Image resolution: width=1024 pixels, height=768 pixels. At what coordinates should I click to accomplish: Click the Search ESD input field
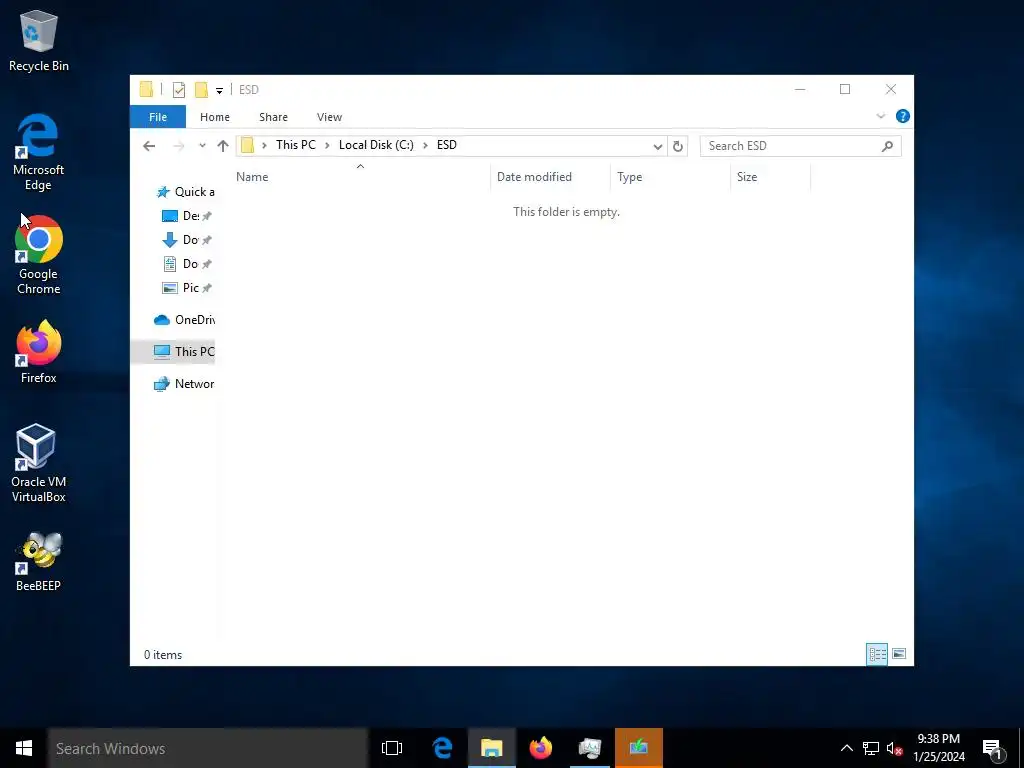tap(792, 146)
